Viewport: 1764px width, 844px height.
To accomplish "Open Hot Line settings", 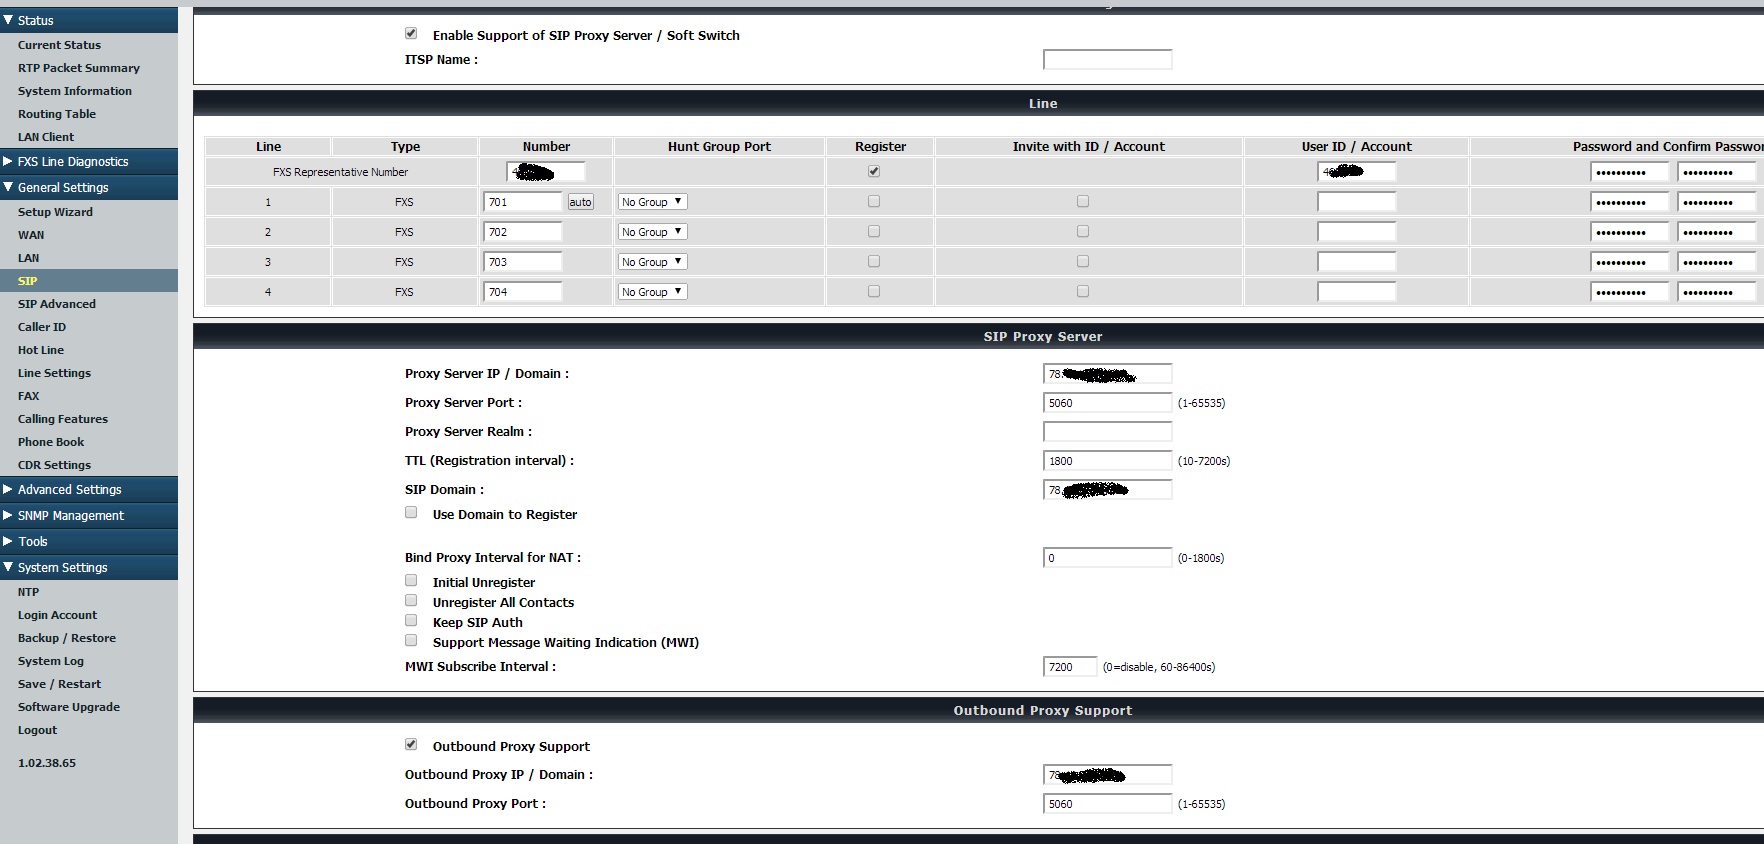I will click(x=40, y=350).
